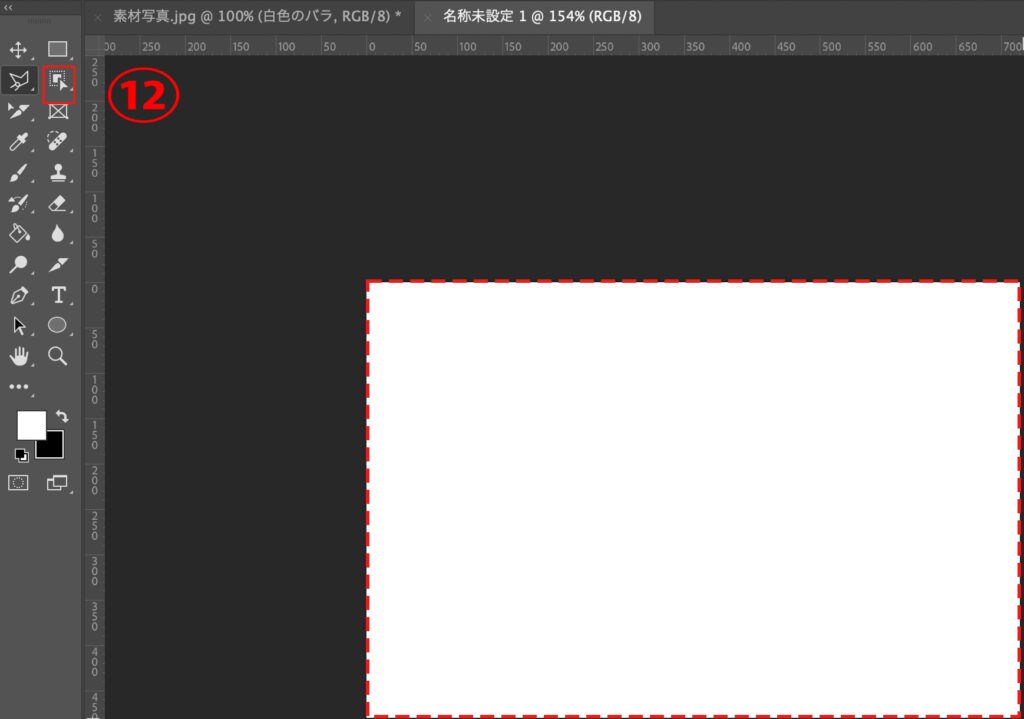The image size is (1024, 719).
Task: Select the Frame tool
Action: pyautogui.click(x=58, y=112)
